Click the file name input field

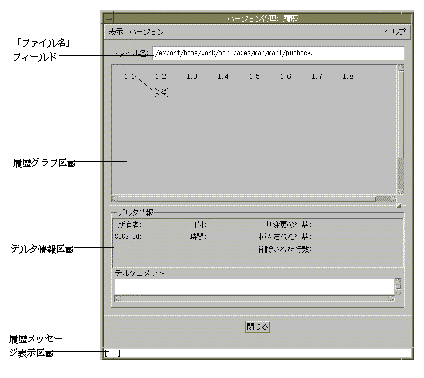[278, 53]
